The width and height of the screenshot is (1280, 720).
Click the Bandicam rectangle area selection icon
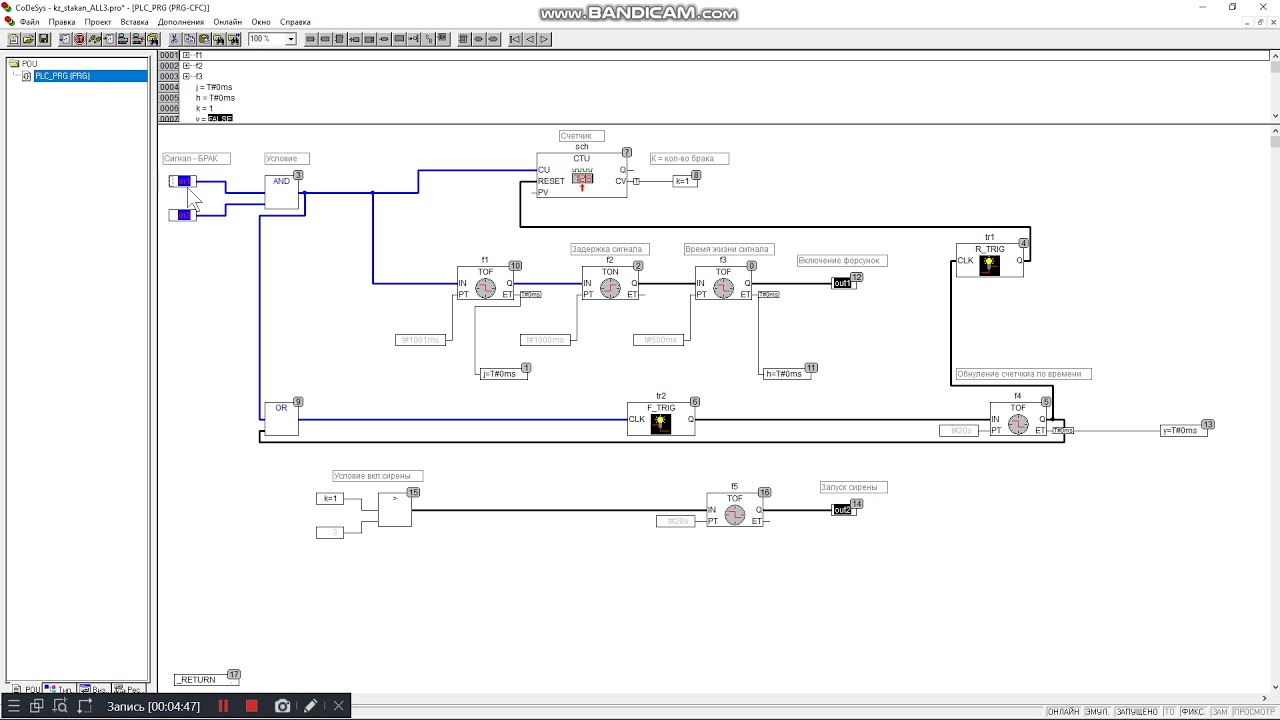[85, 706]
